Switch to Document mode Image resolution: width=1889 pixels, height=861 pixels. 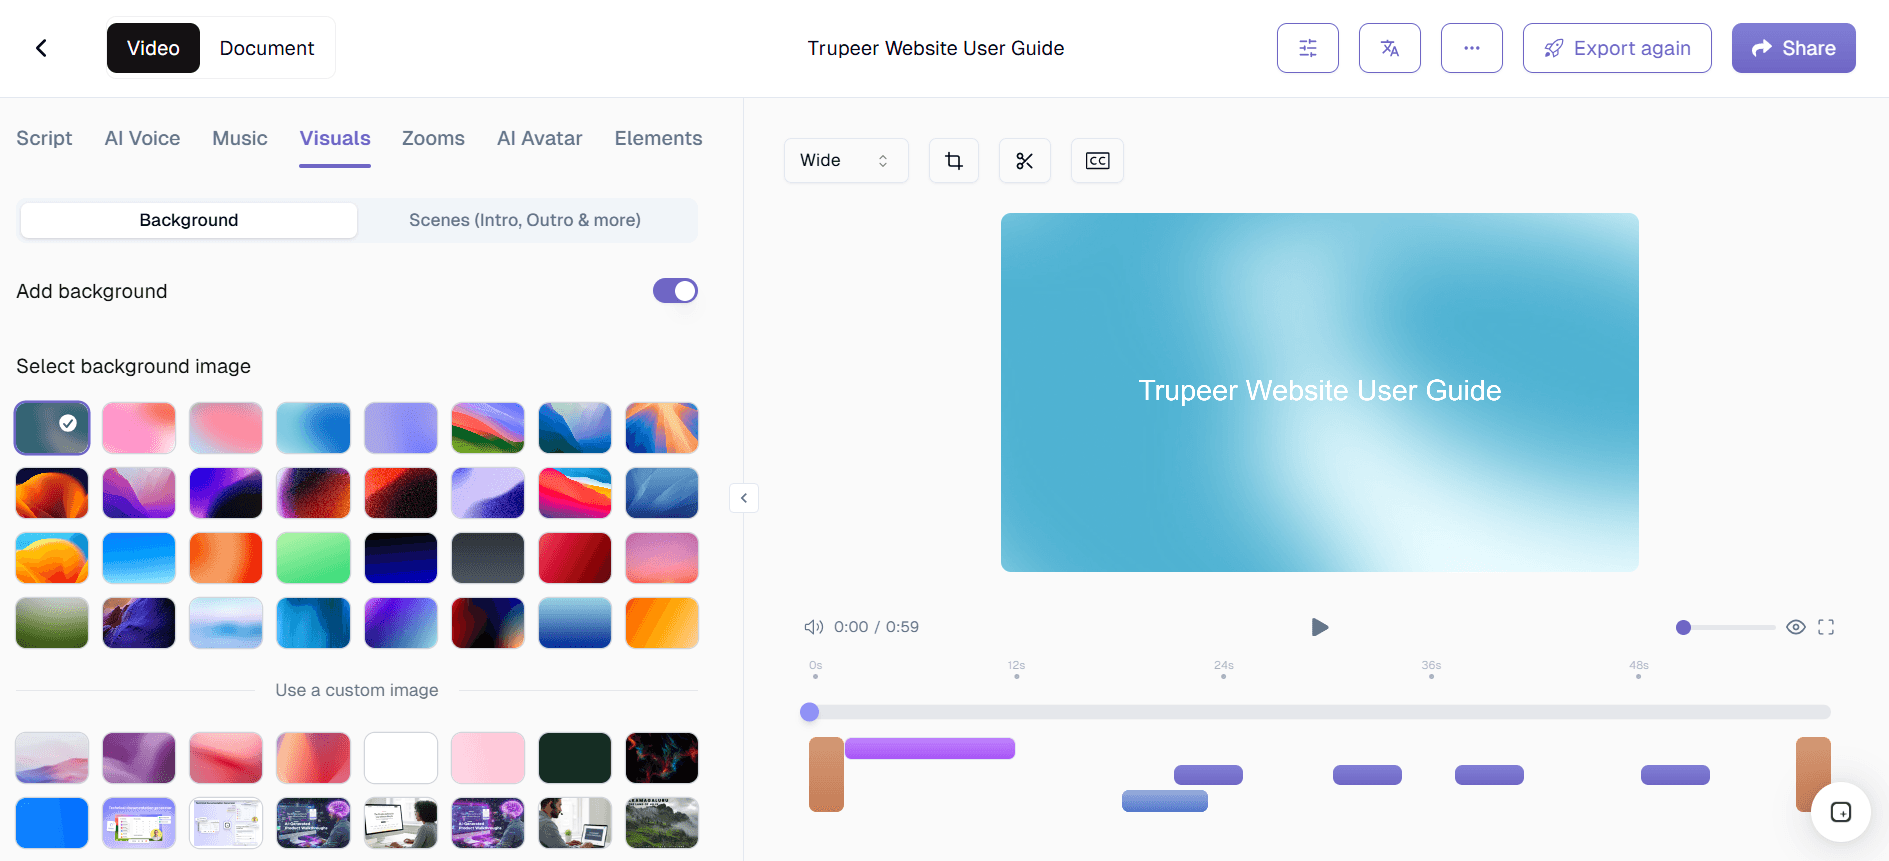coord(267,48)
